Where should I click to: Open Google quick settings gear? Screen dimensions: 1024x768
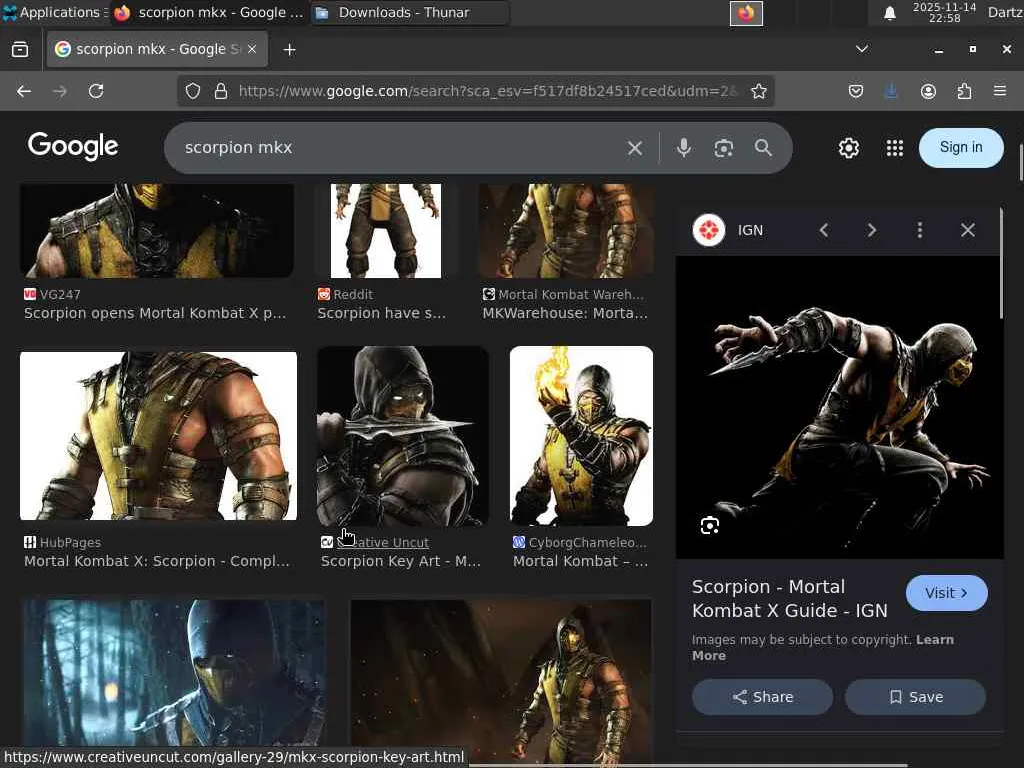848,148
